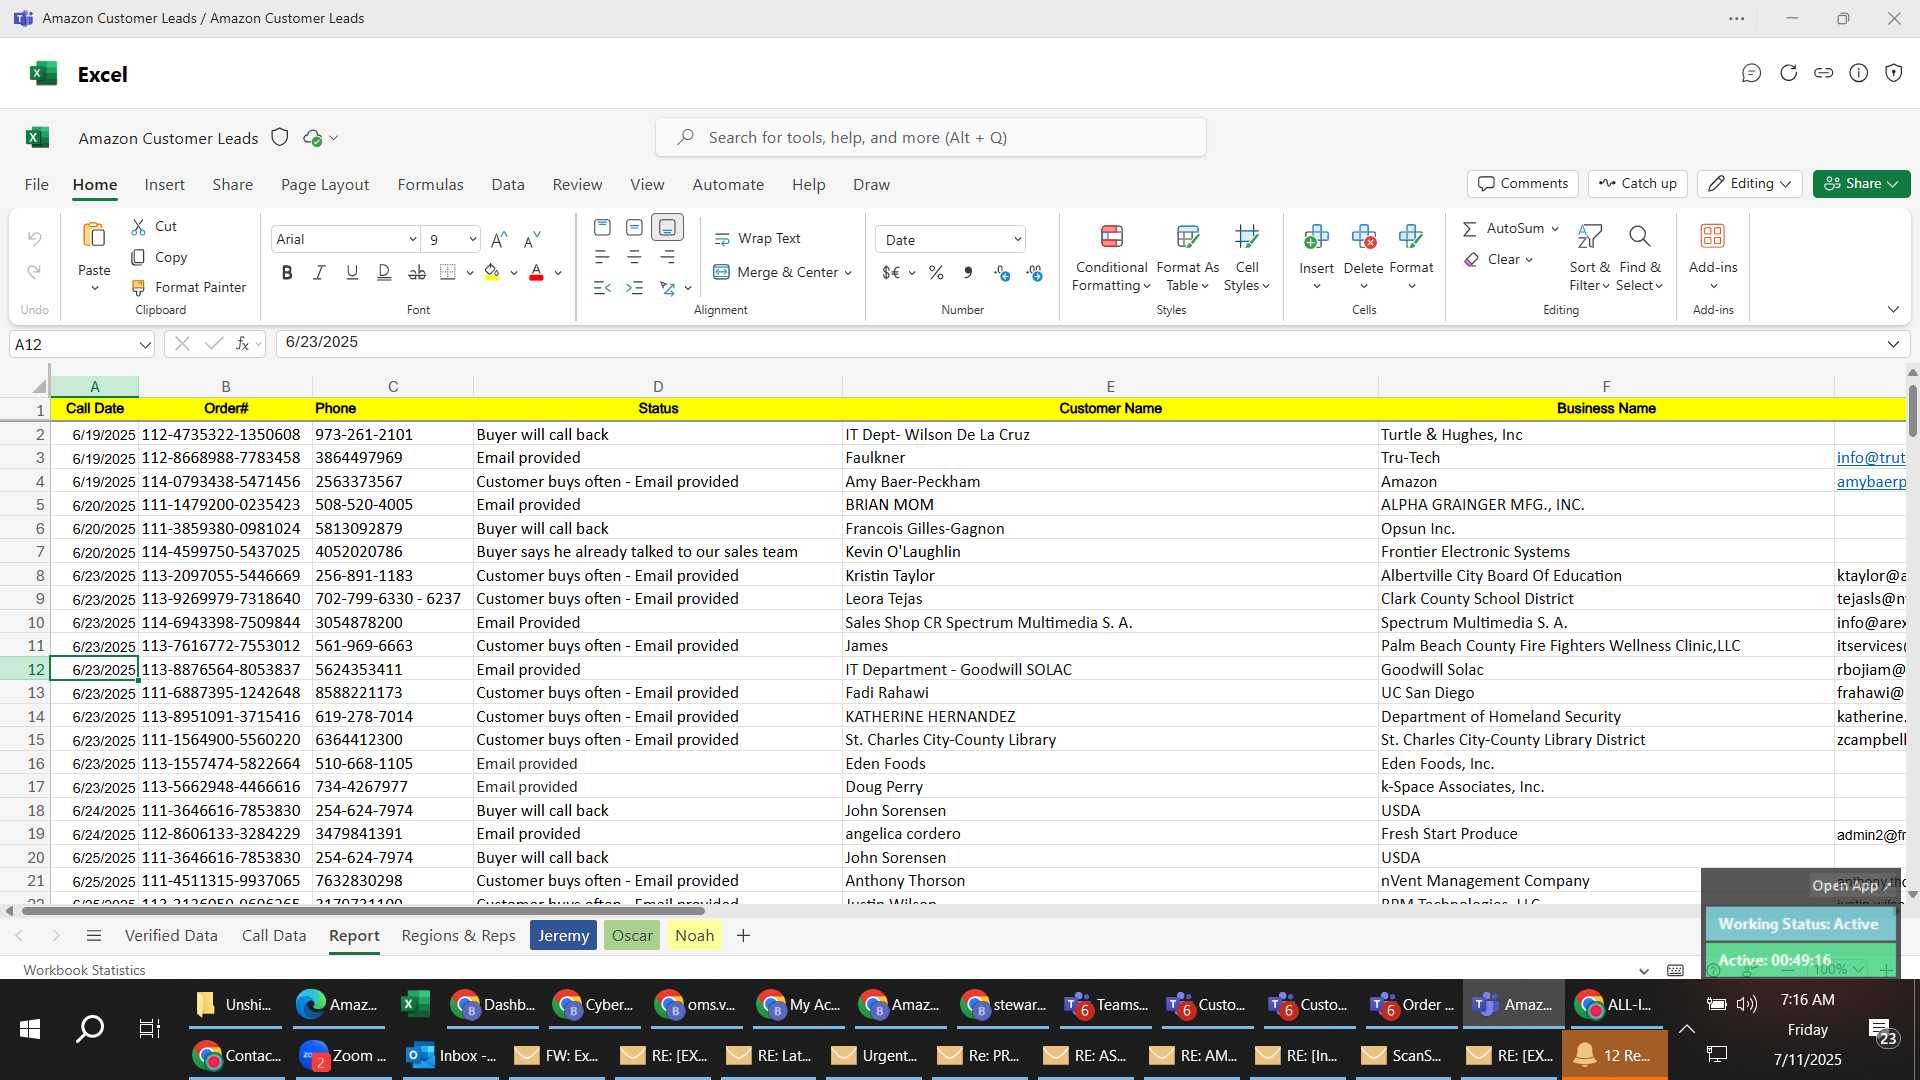
Task: Toggle Strikethrough formatting
Action: pos(417,272)
